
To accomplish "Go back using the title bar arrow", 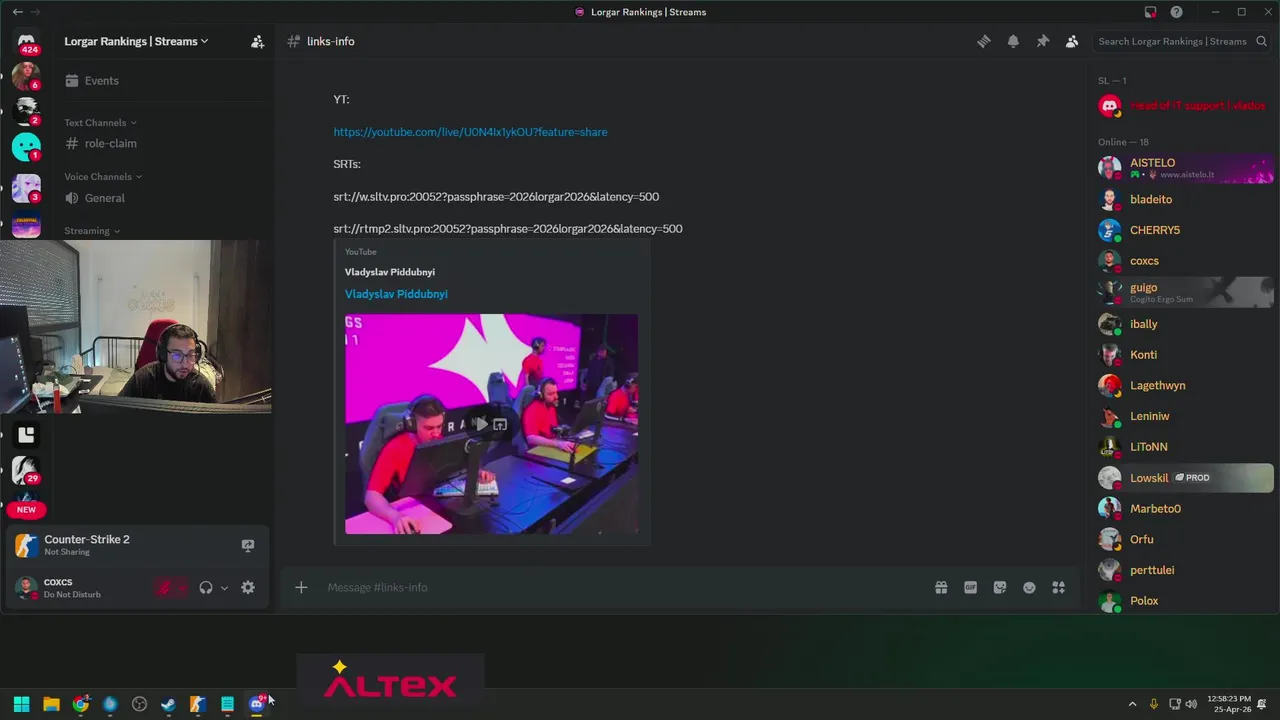I will pos(17,12).
